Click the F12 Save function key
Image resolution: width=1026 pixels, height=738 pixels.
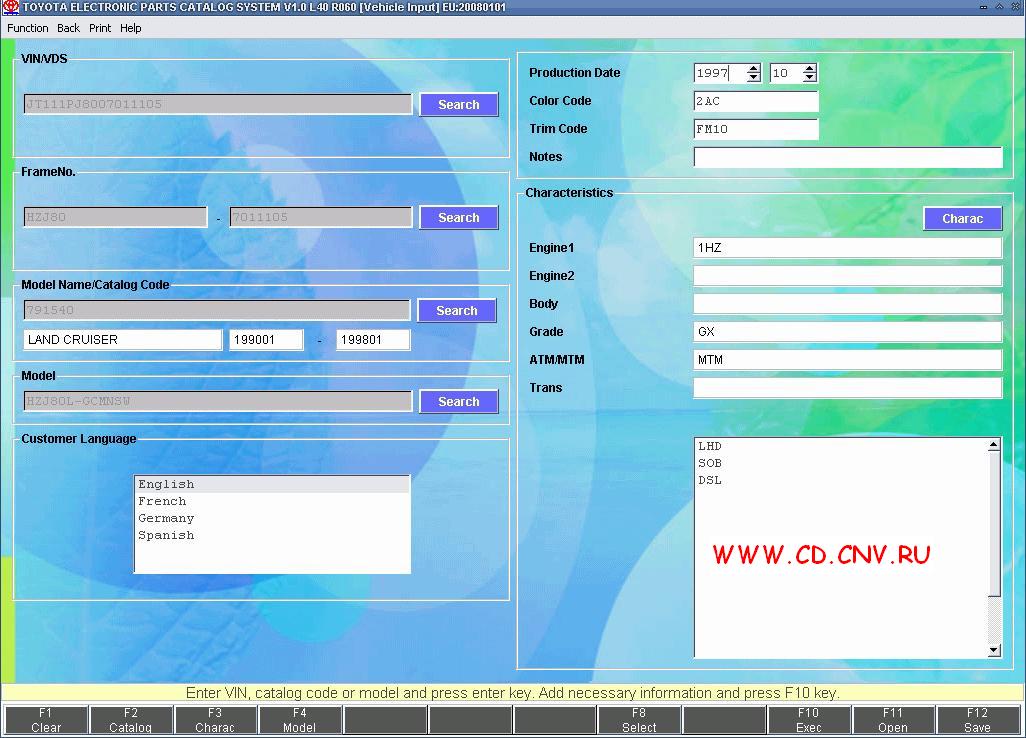977,720
